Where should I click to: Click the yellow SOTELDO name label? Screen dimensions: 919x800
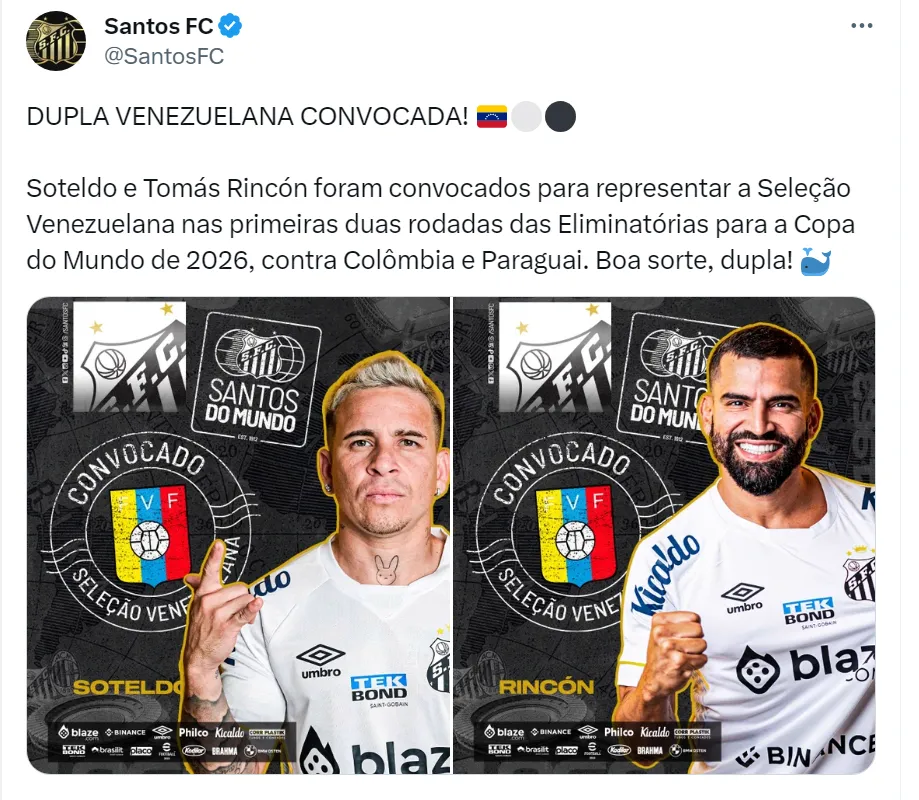[x=128, y=687]
